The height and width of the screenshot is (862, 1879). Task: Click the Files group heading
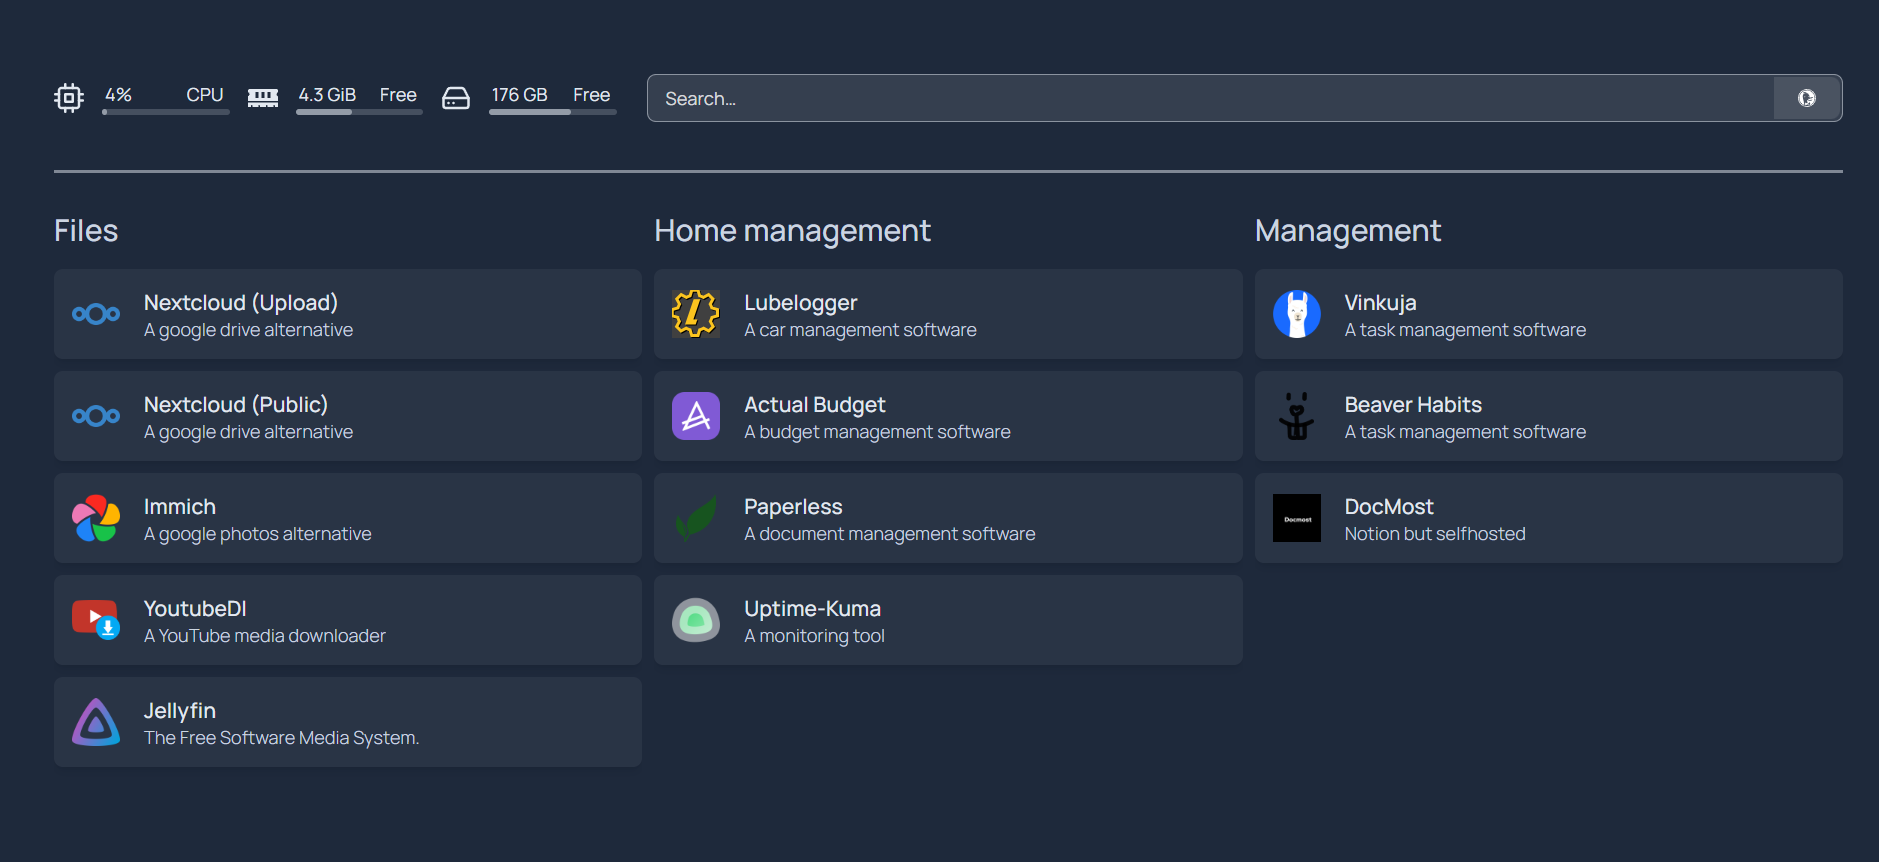pos(86,231)
